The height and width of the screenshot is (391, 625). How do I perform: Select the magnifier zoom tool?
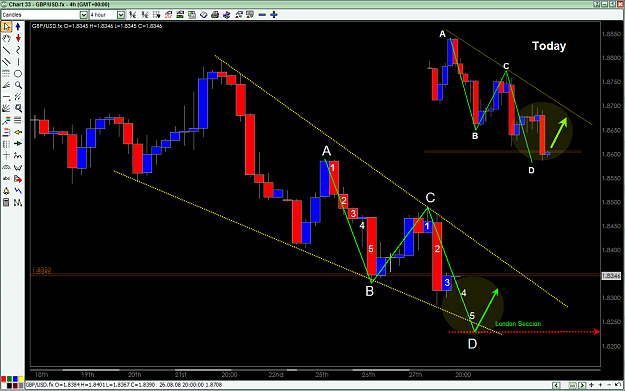pyautogui.click(x=18, y=85)
